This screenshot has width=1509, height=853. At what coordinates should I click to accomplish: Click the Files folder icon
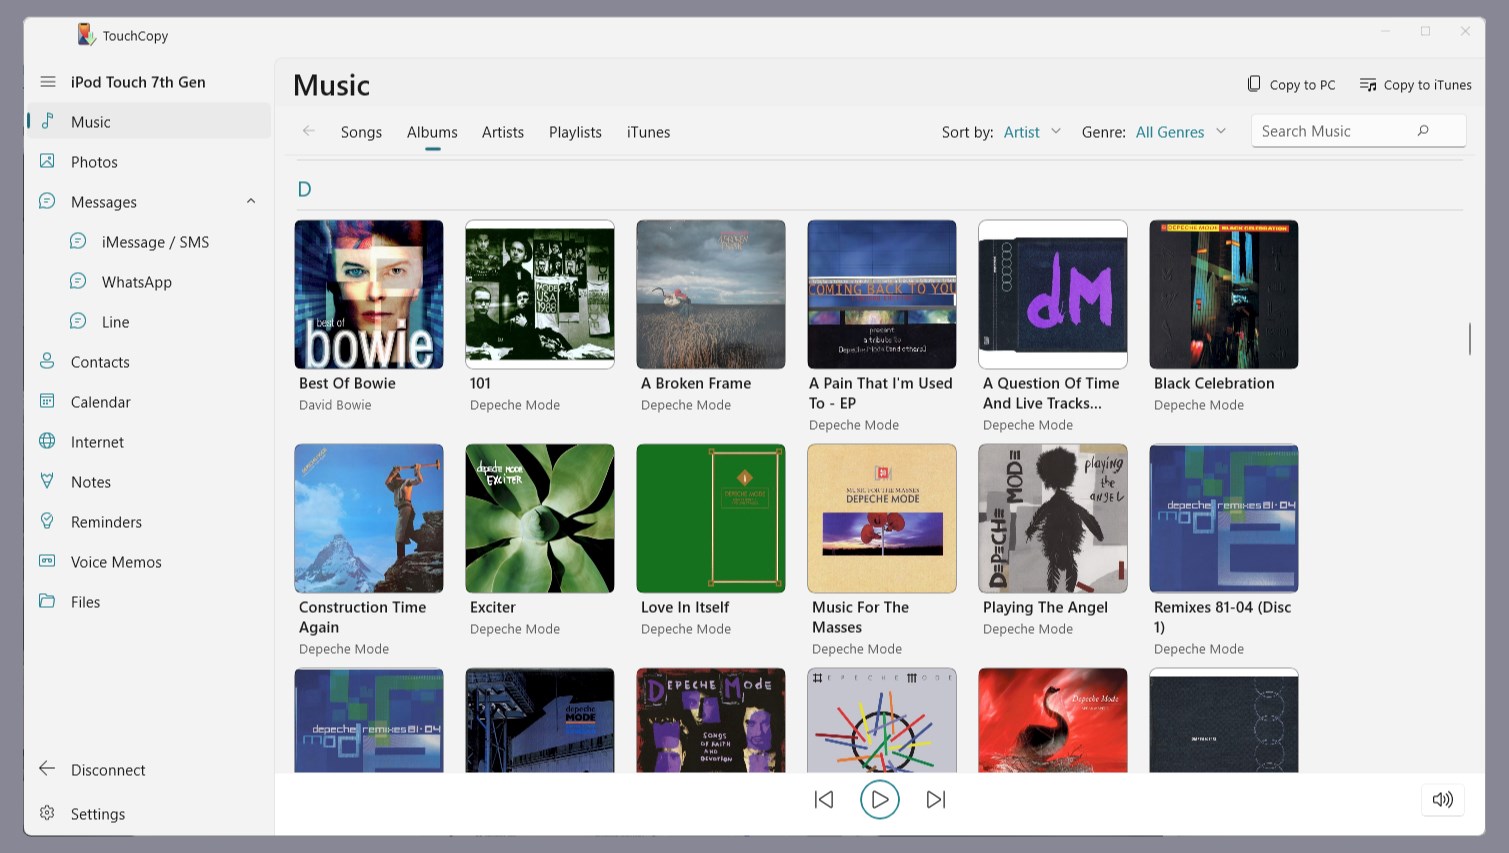point(47,601)
